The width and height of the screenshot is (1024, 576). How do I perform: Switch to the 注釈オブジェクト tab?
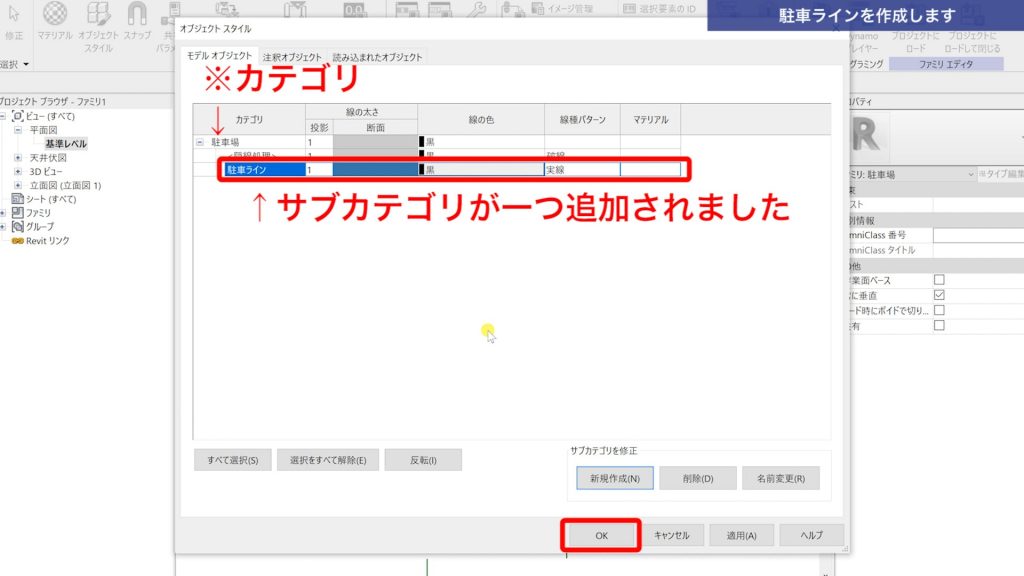pos(292,57)
